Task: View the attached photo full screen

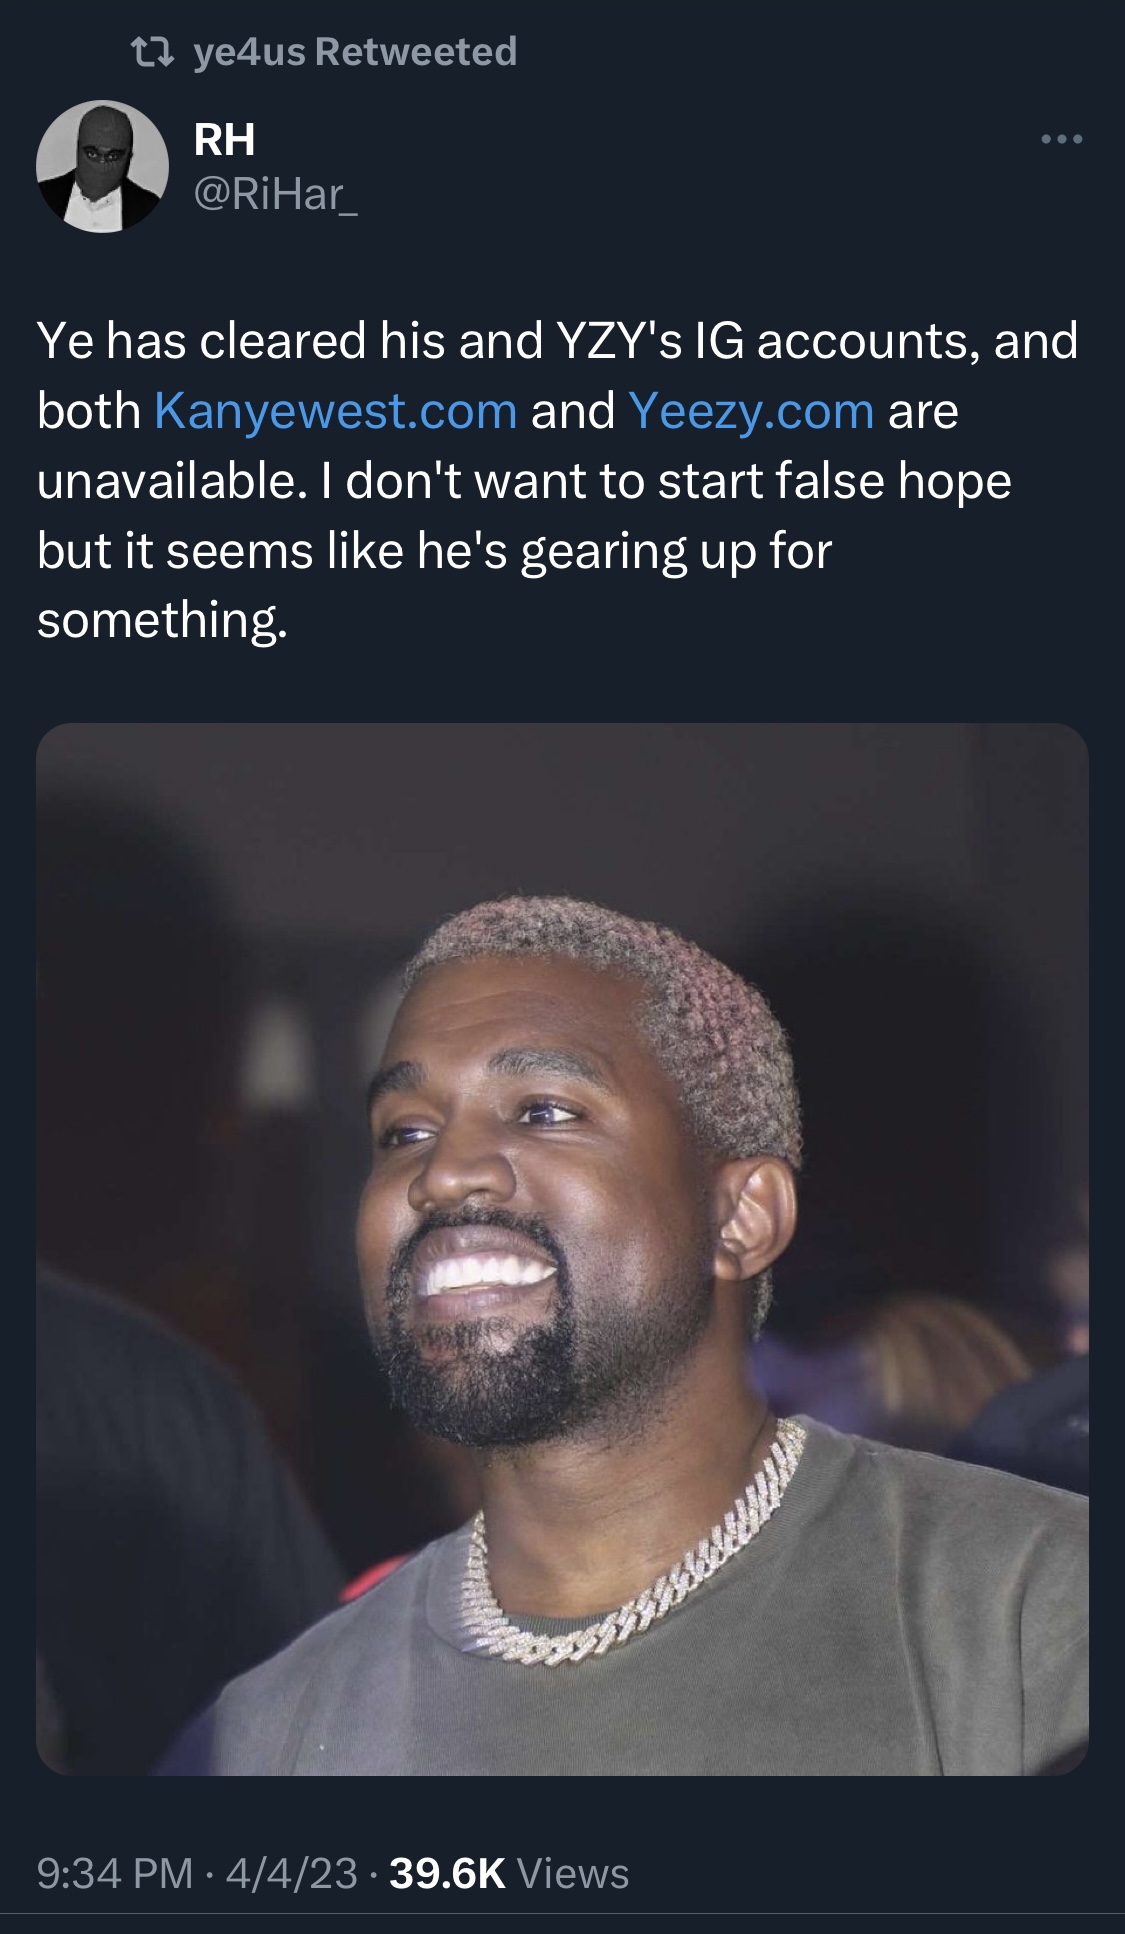Action: click(562, 1249)
